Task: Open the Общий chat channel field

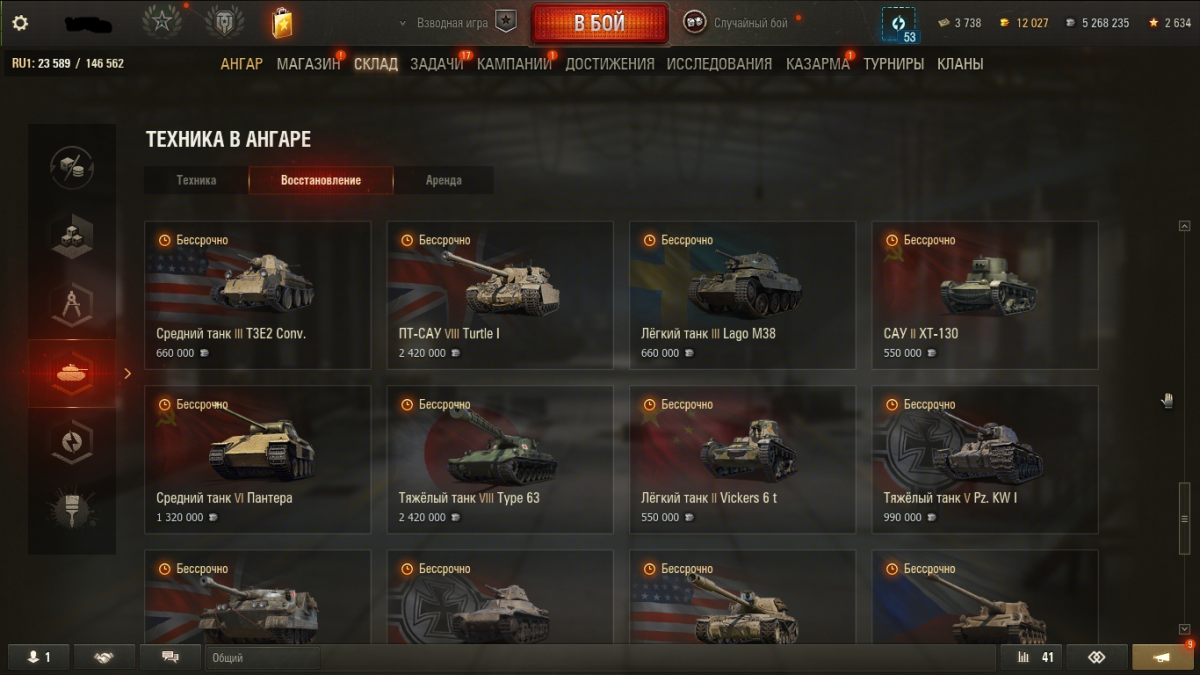Action: click(x=263, y=657)
